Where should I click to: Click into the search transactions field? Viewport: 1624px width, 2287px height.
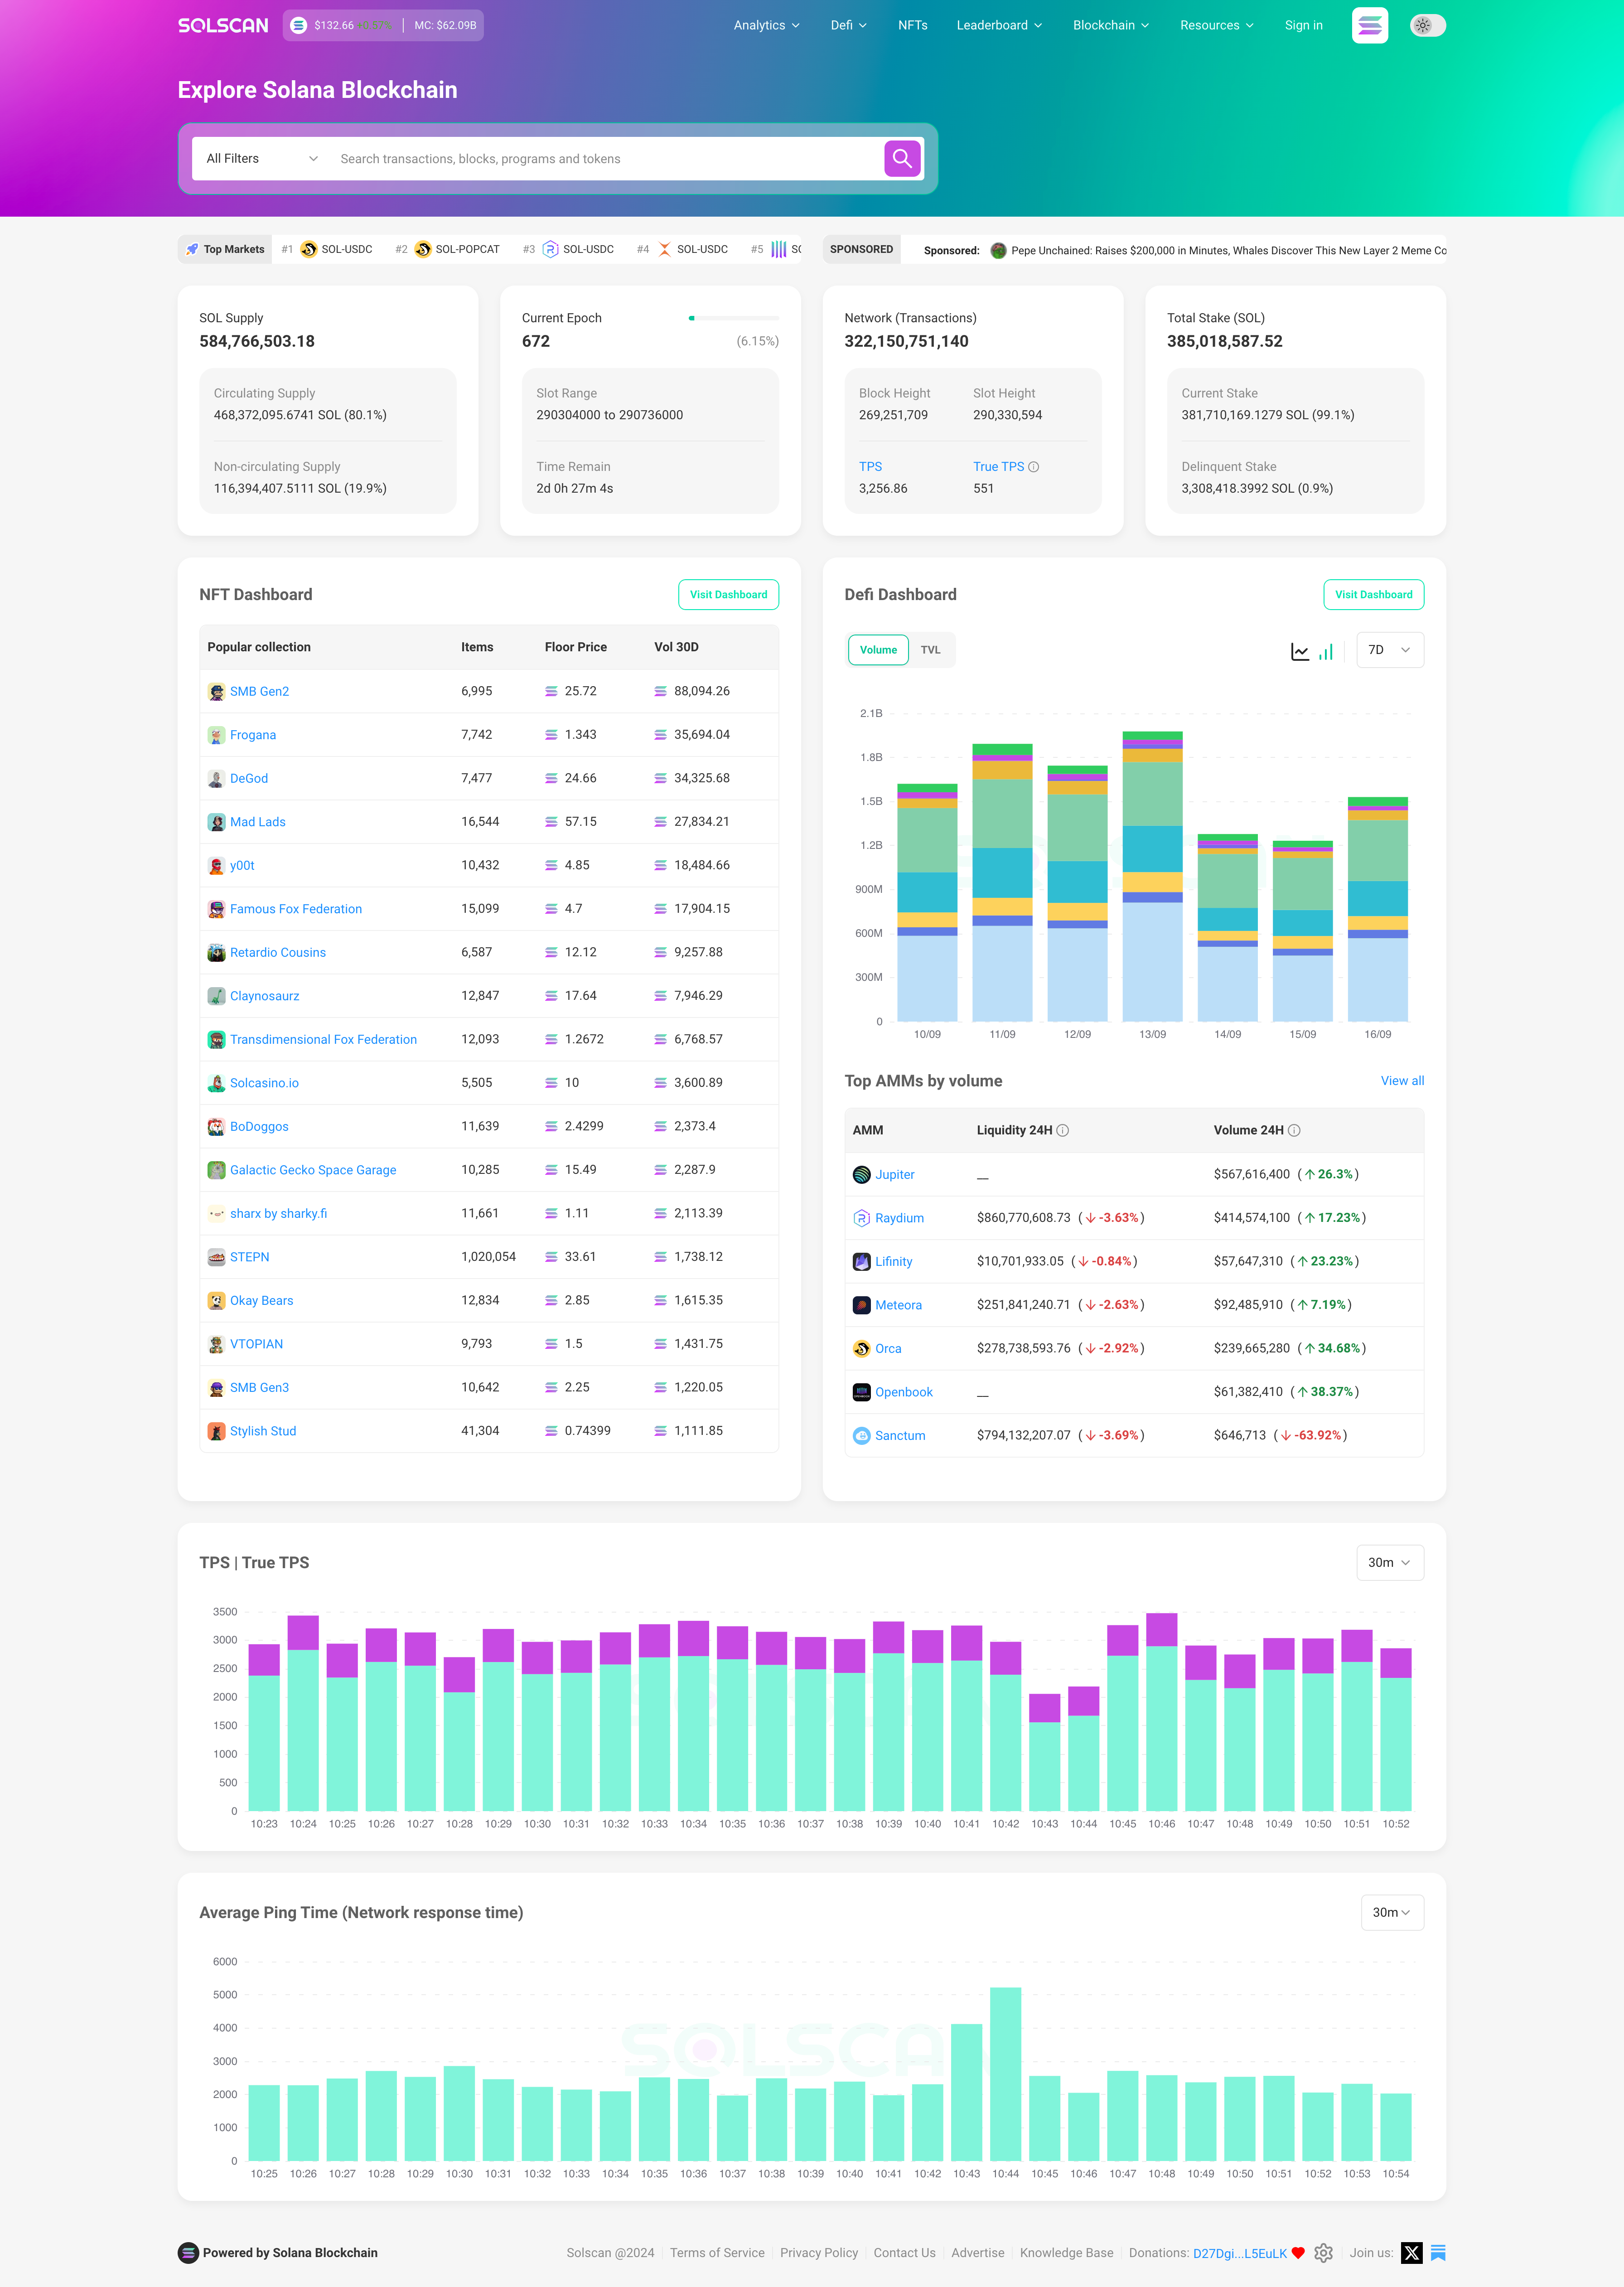(600, 159)
